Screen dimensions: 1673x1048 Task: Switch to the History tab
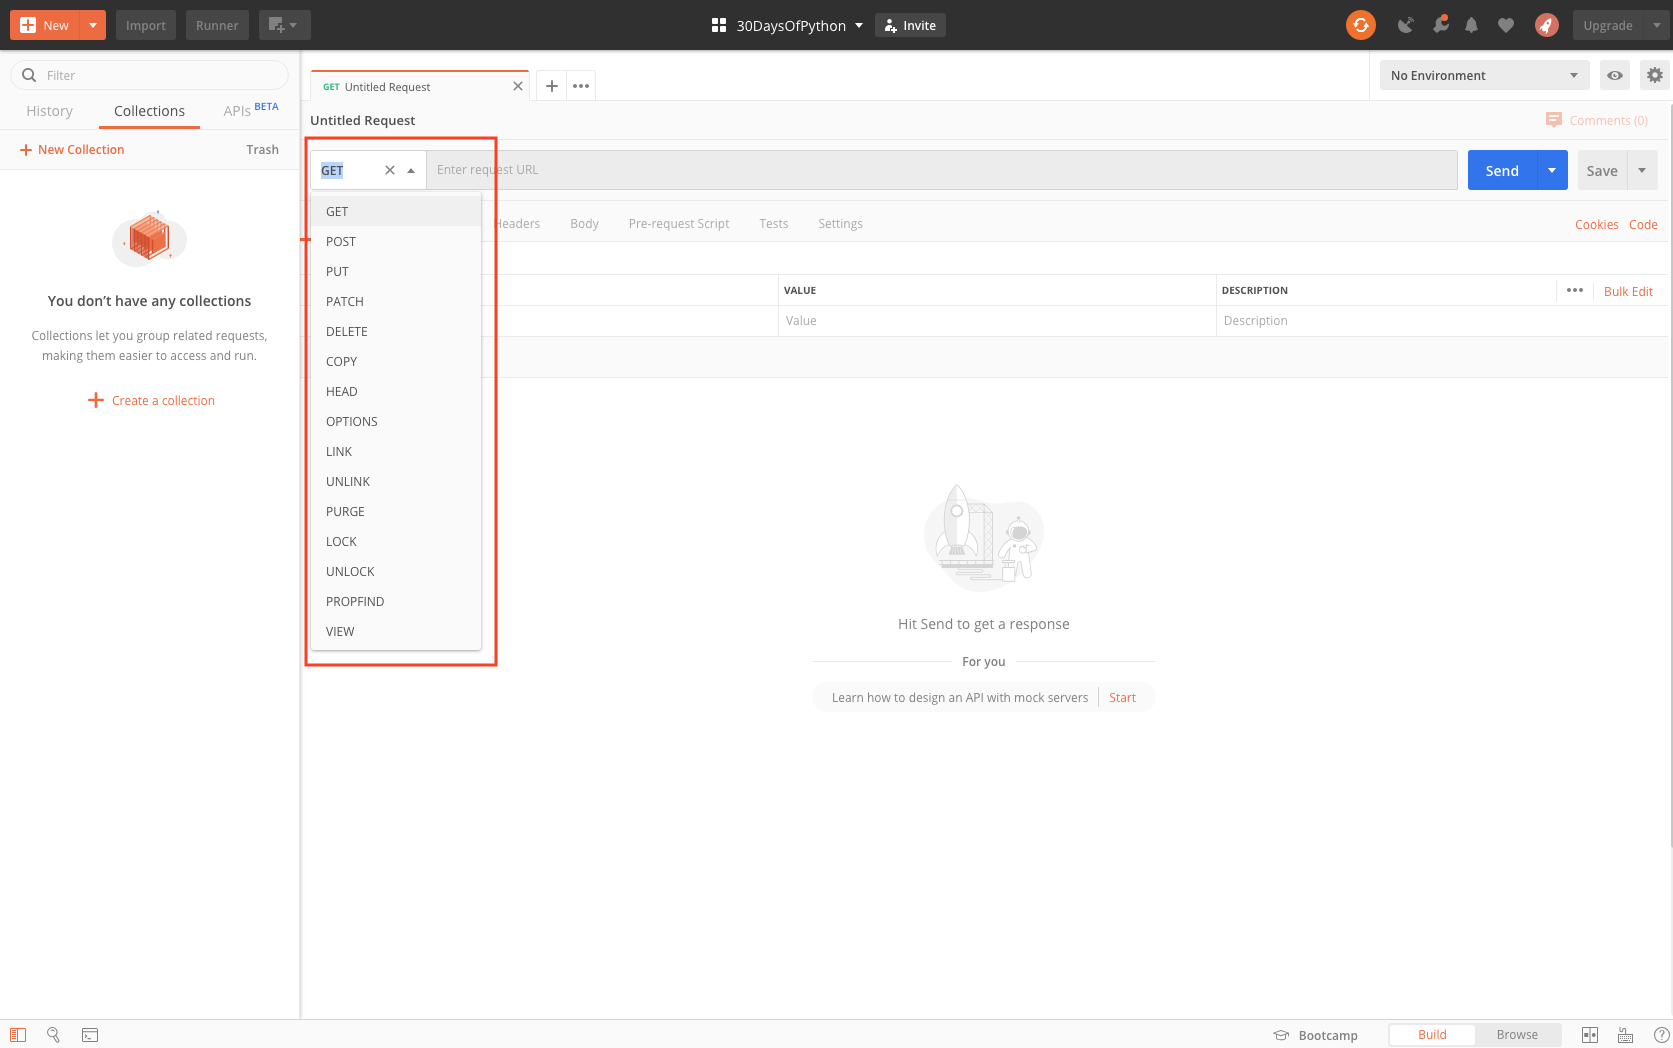pyautogui.click(x=49, y=111)
